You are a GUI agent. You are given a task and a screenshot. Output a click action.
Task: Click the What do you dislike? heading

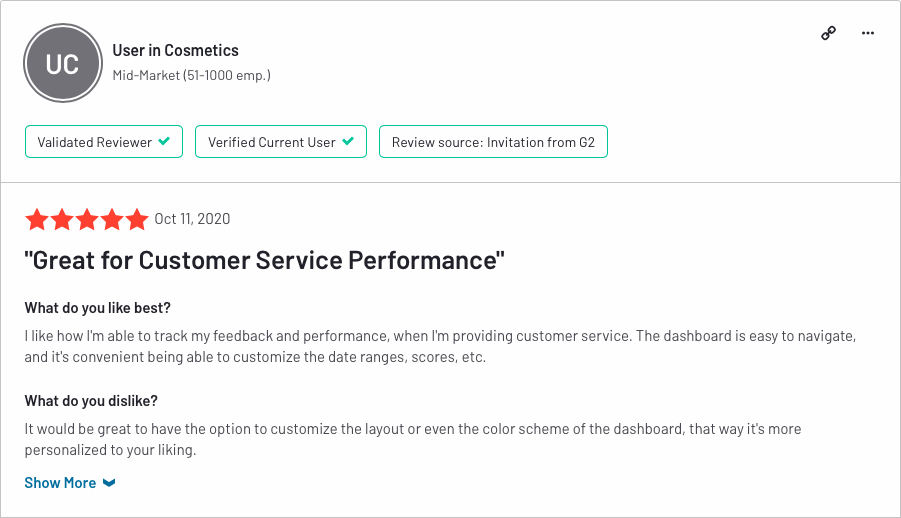click(91, 401)
